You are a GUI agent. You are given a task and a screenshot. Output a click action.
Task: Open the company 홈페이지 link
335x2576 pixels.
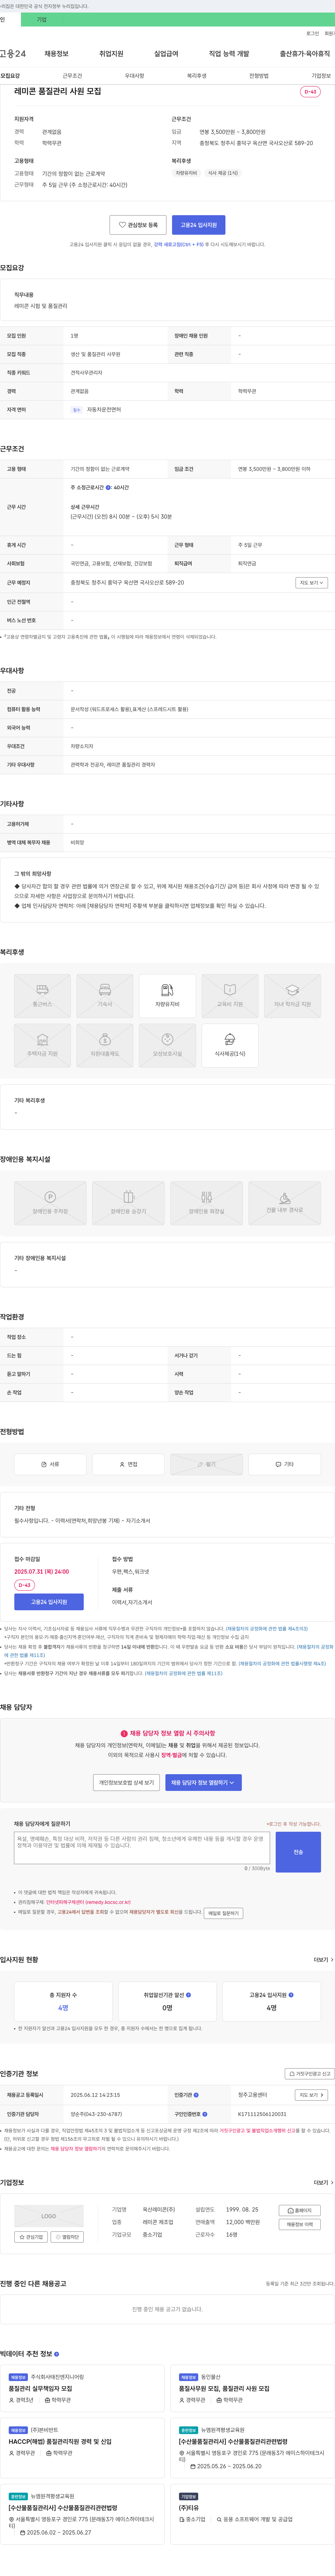pos(300,2211)
